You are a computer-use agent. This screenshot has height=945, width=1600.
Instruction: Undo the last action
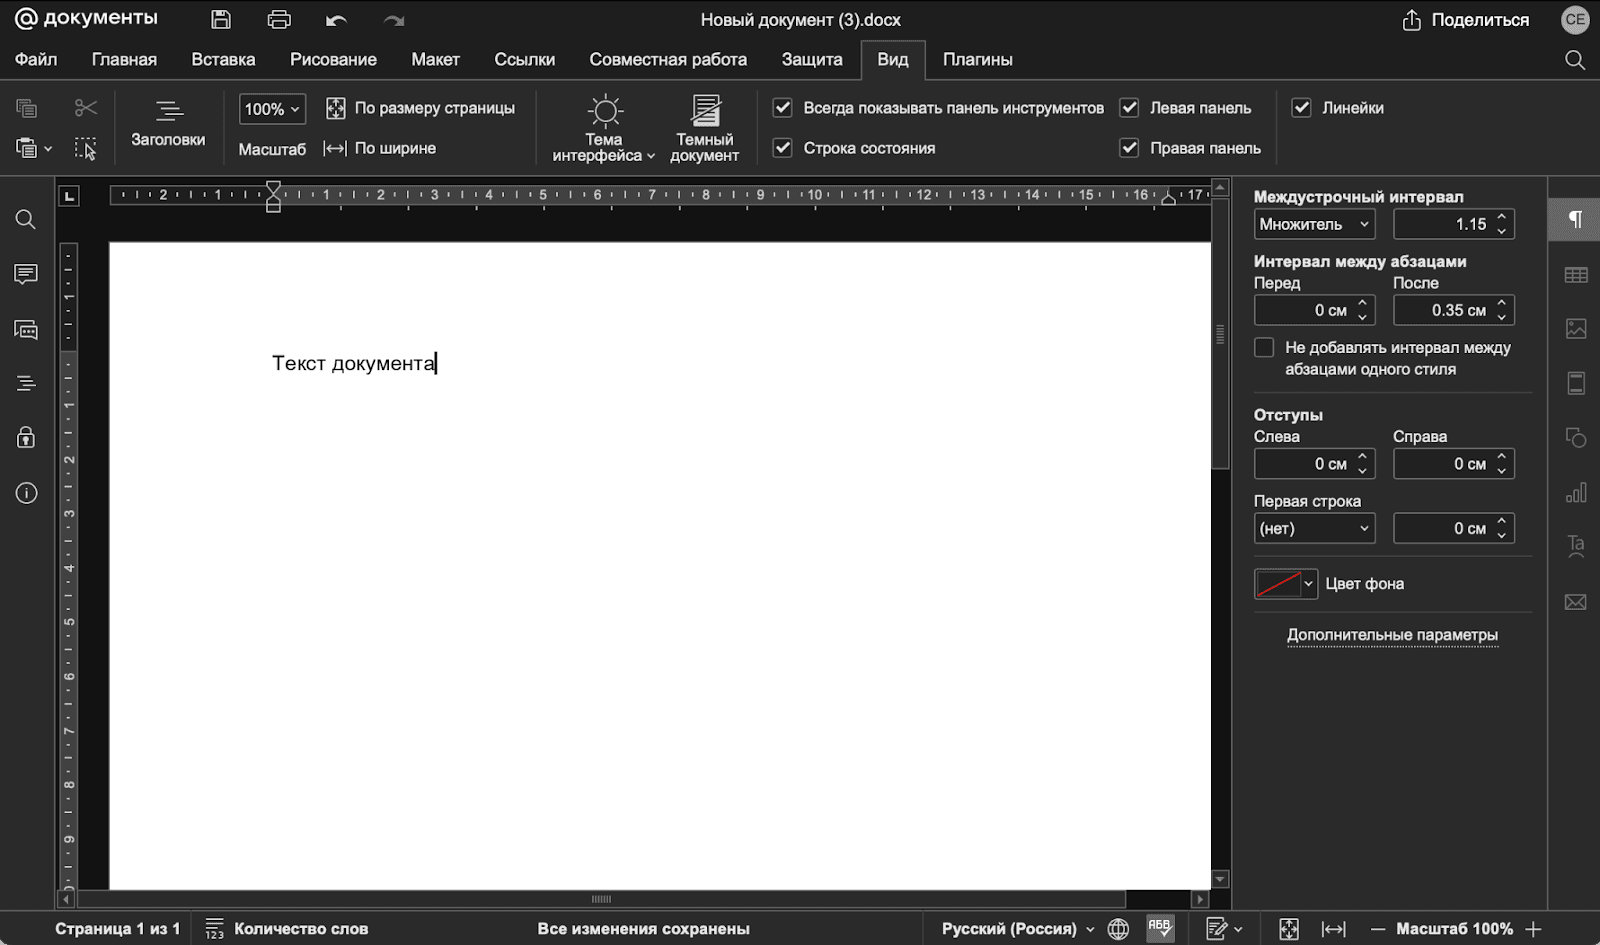point(336,20)
